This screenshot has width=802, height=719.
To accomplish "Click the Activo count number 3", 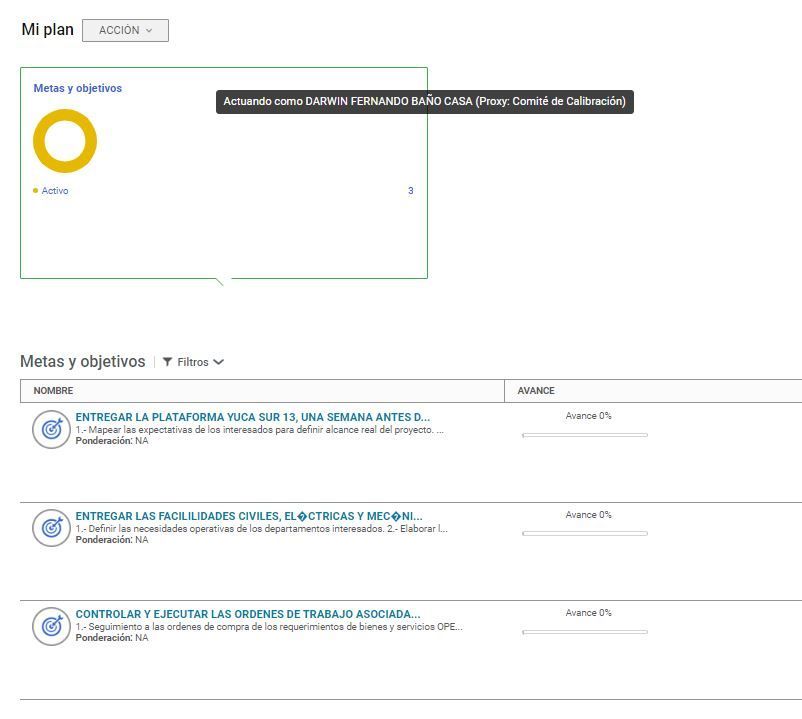I will (411, 191).
